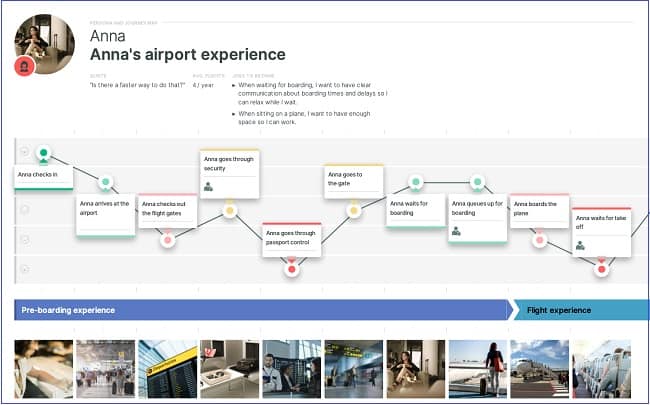Open the crowded airport terminal photo thumbnail
This screenshot has width=650, height=405.
106,369
